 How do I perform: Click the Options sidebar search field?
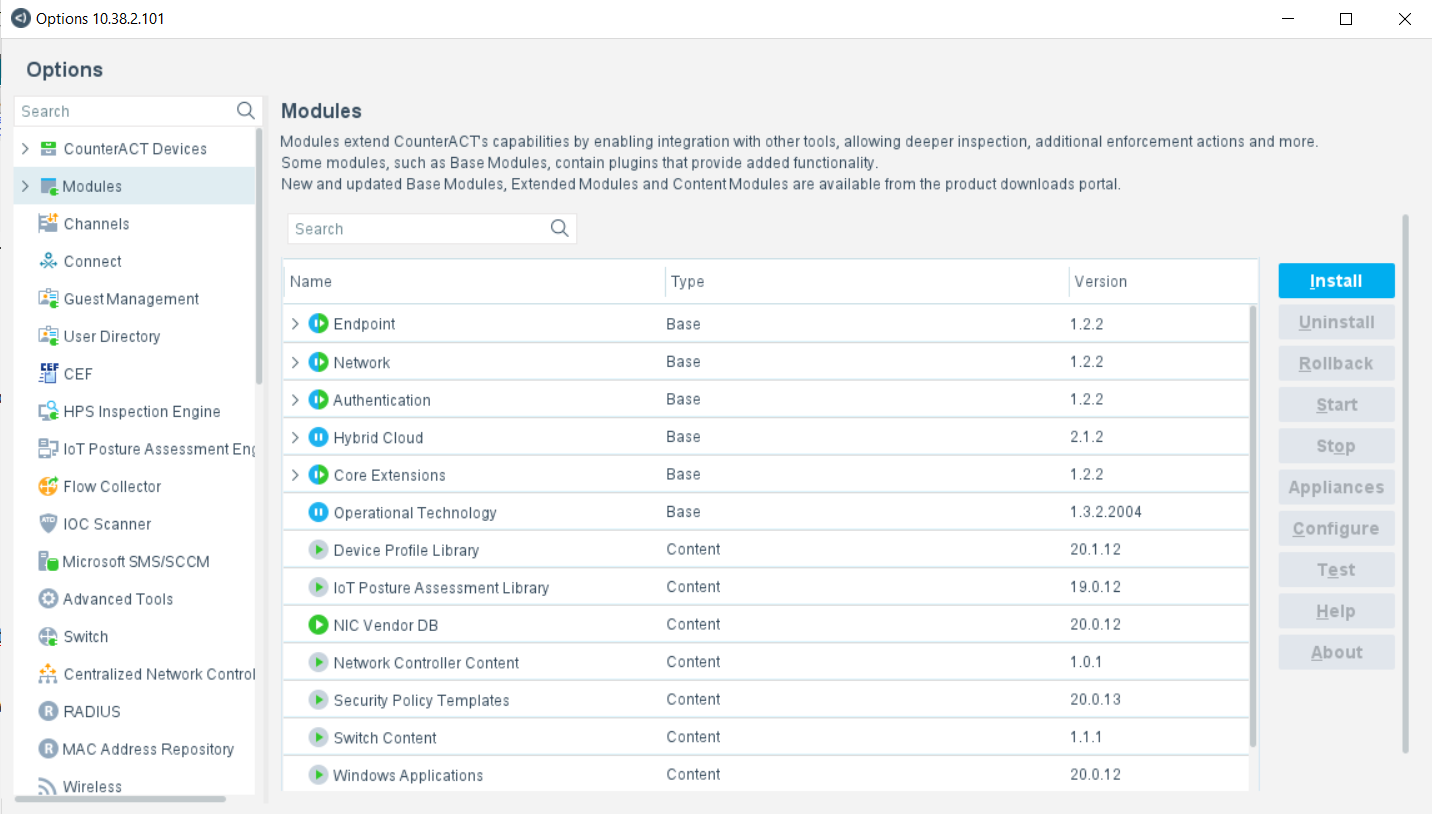click(125, 111)
